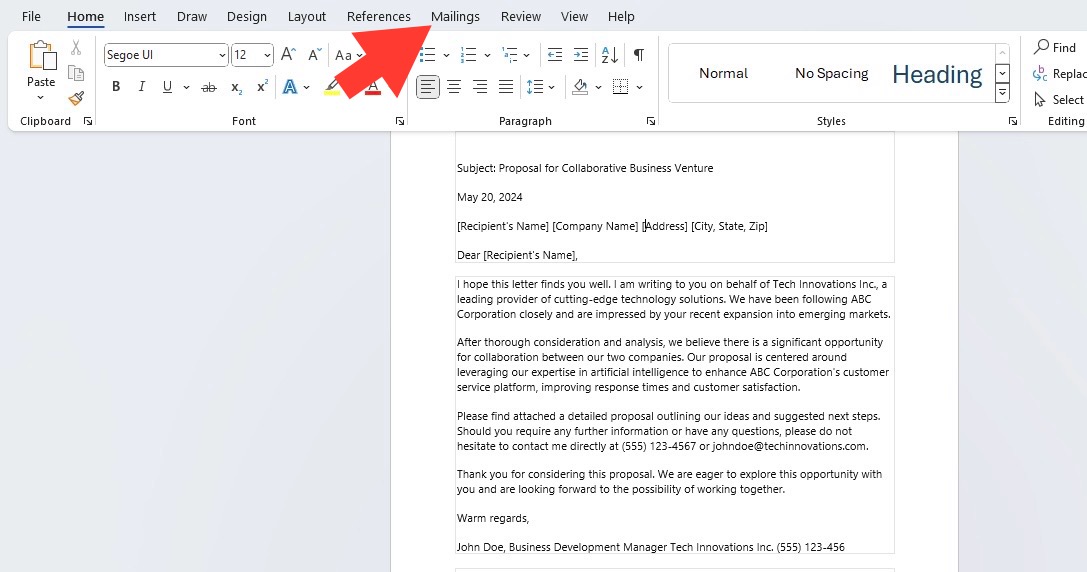Open underline style dropdown arrow
1087x572 pixels.
coord(186,87)
